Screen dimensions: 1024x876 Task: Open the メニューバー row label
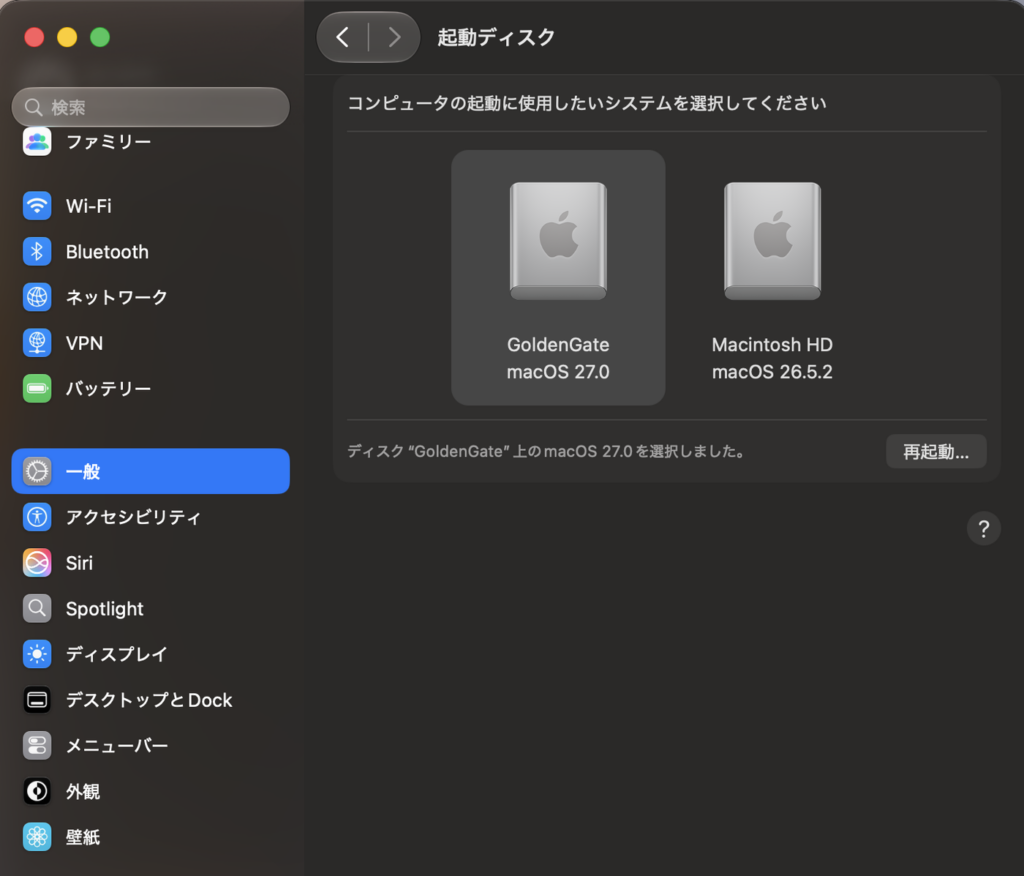(117, 746)
